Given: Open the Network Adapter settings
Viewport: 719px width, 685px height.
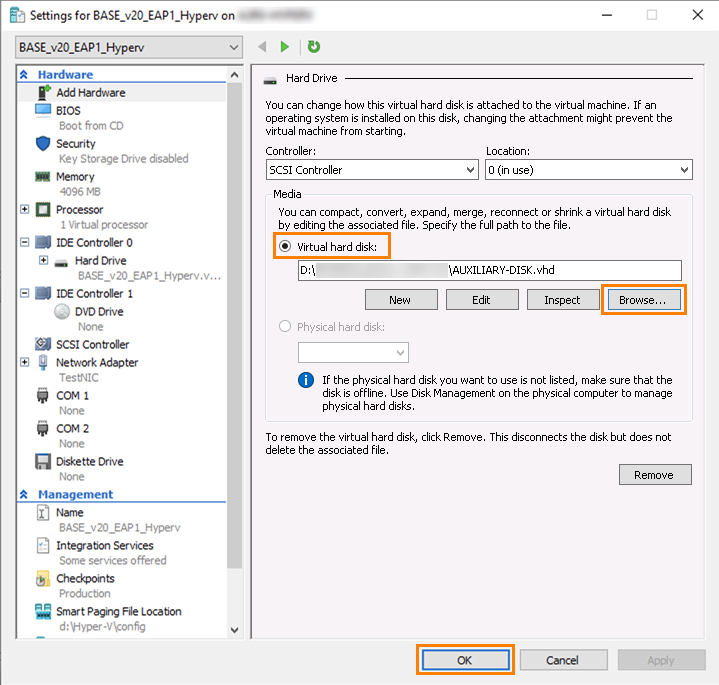Looking at the screenshot, I should 96,362.
